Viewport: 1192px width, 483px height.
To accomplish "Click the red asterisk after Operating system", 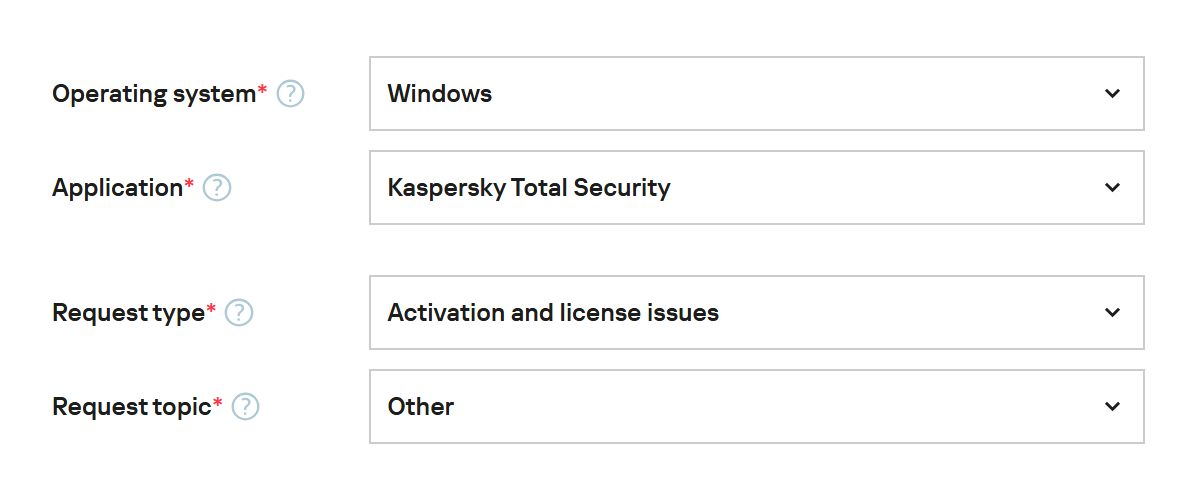I will point(263,90).
